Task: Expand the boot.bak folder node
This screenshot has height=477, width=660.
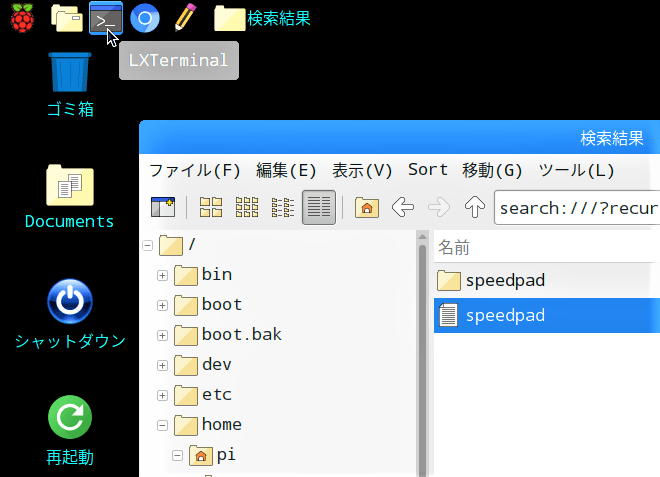Action: (162, 335)
